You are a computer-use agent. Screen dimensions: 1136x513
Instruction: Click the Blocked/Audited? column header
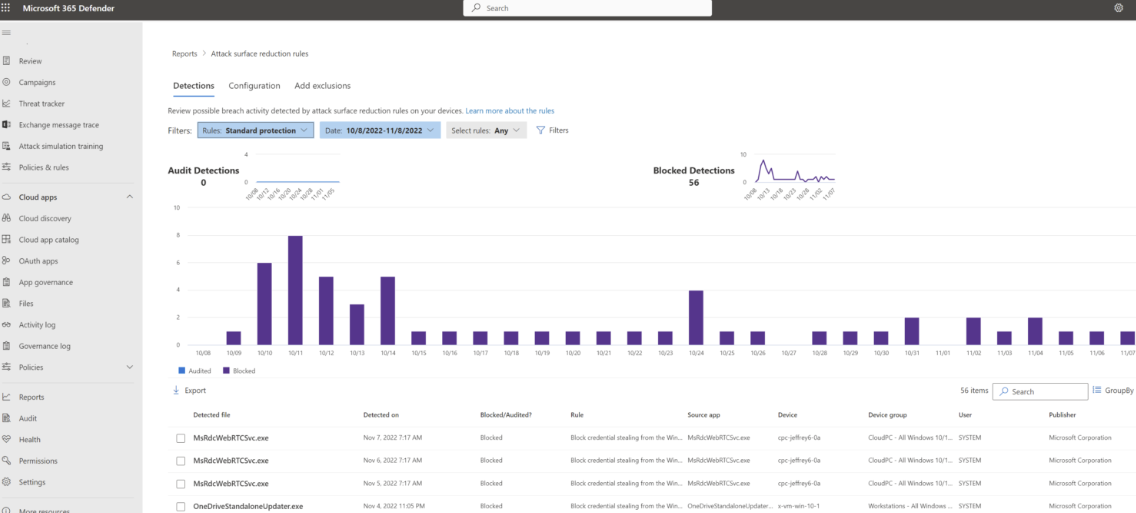[506, 415]
